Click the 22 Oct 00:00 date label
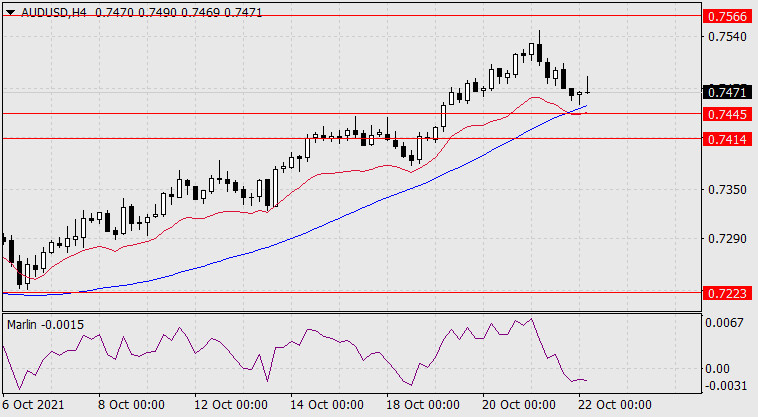758x417 pixels. pyautogui.click(x=615, y=404)
